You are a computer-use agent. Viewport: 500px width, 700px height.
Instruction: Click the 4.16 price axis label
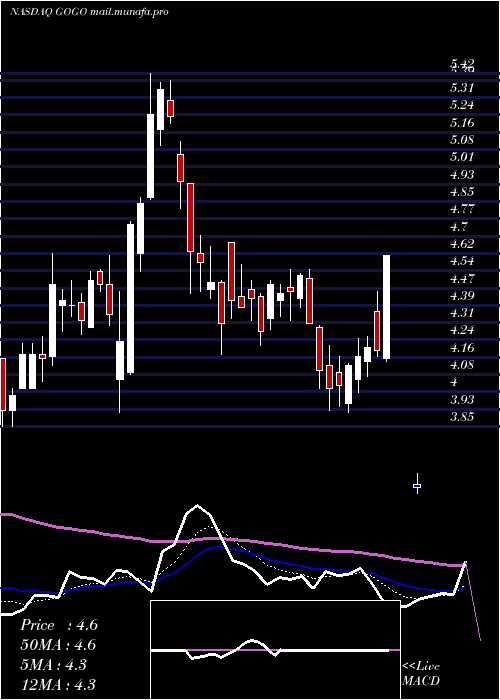click(462, 348)
